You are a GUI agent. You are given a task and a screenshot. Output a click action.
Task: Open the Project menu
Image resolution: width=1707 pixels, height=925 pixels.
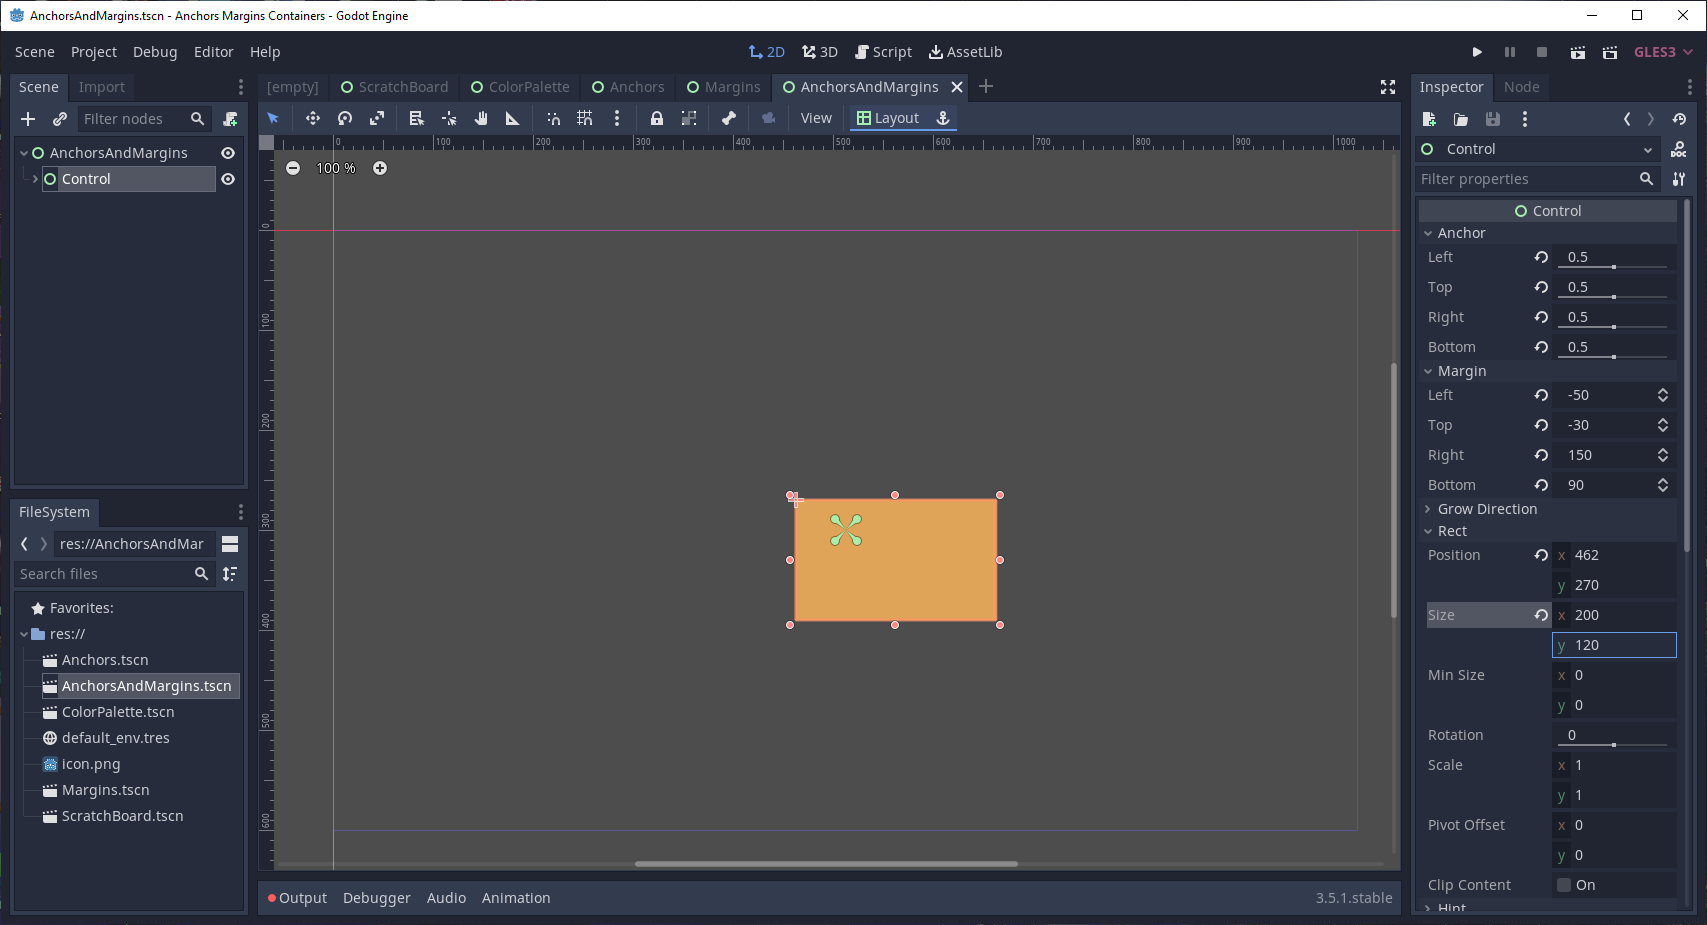[93, 51]
